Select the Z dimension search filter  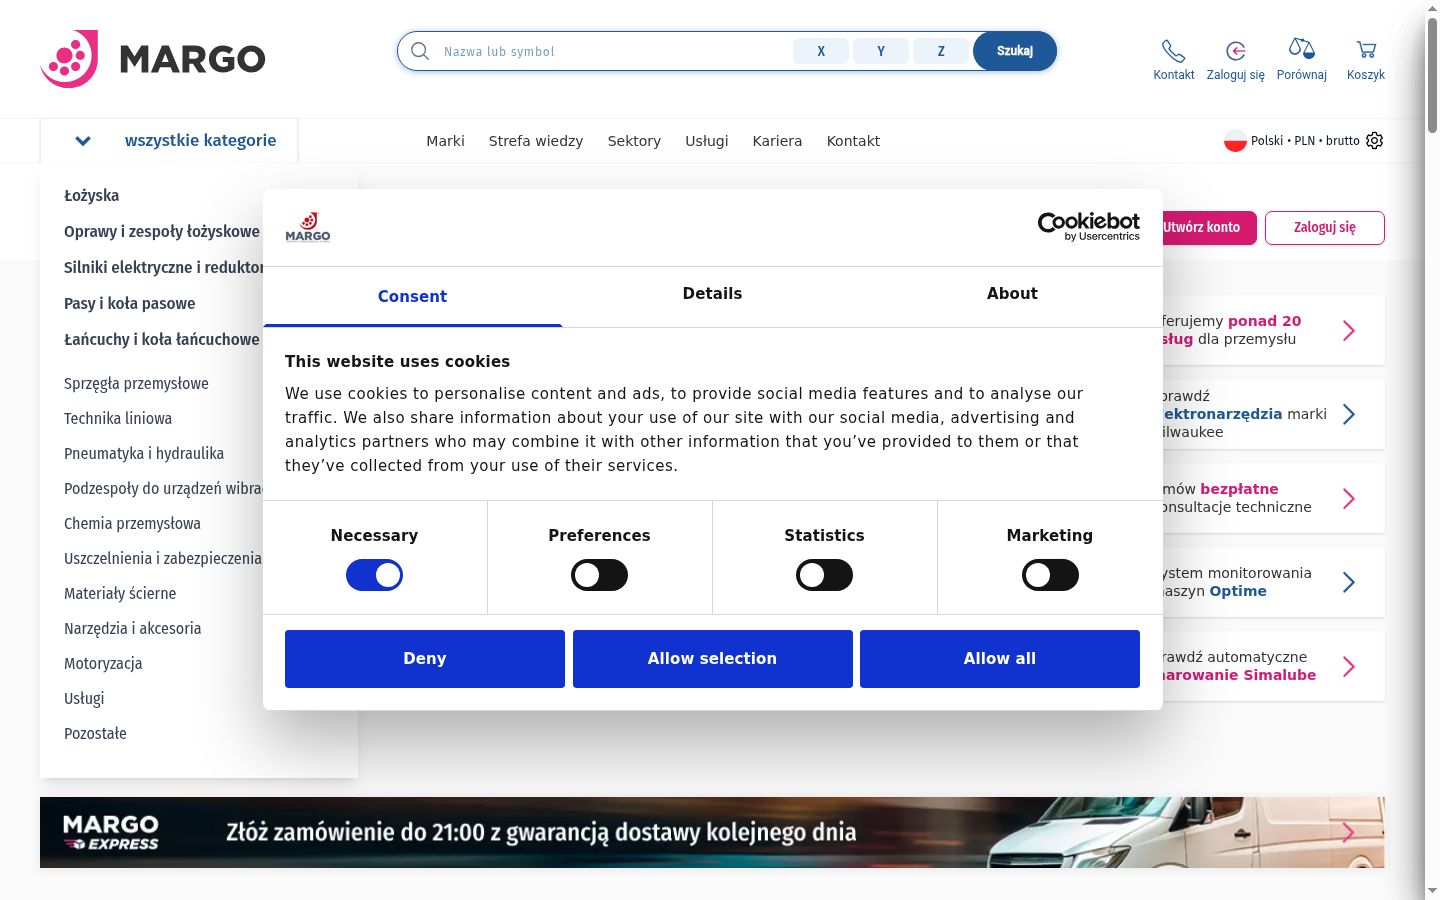[941, 51]
